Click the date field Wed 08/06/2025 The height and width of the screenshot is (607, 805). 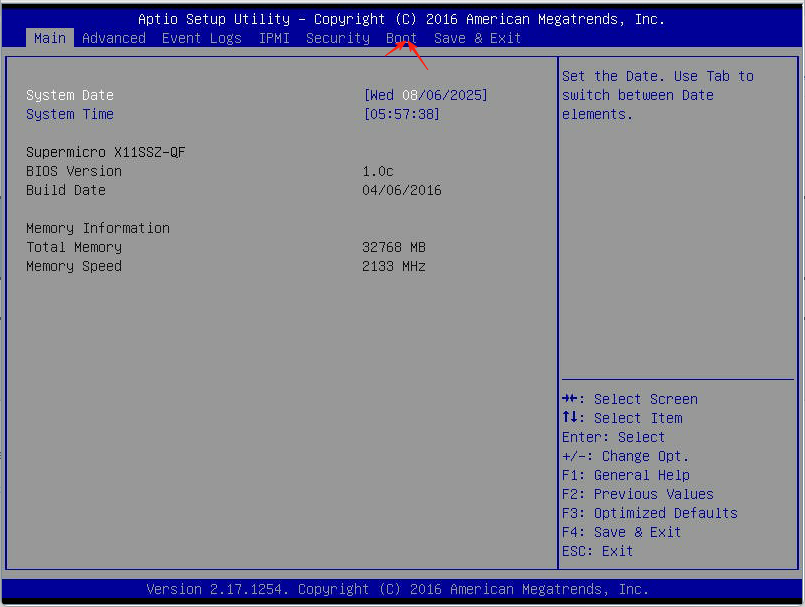[x=426, y=95]
